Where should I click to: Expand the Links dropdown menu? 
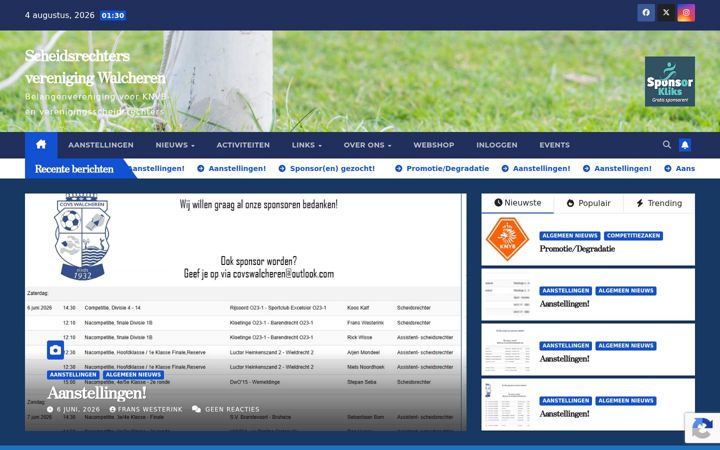[307, 145]
